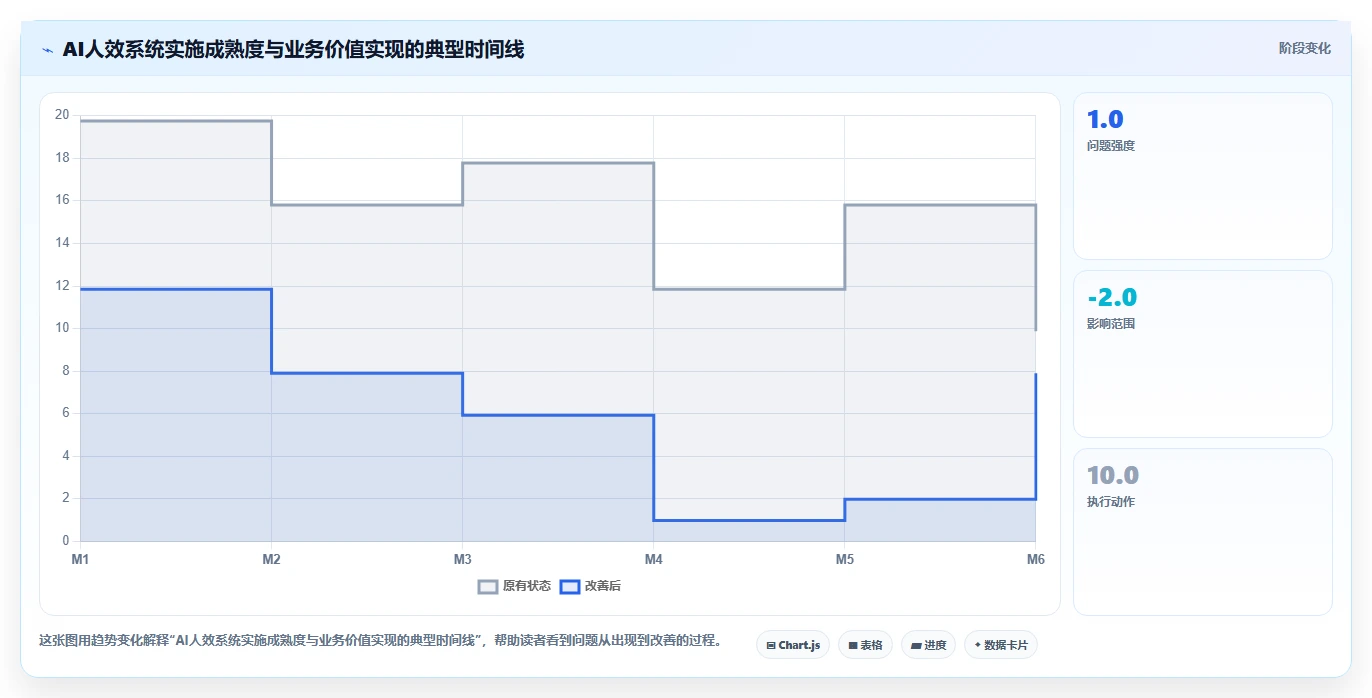This screenshot has height=698, width=1372.
Task: Click the y-axis value 0
Action: [x=65, y=541]
